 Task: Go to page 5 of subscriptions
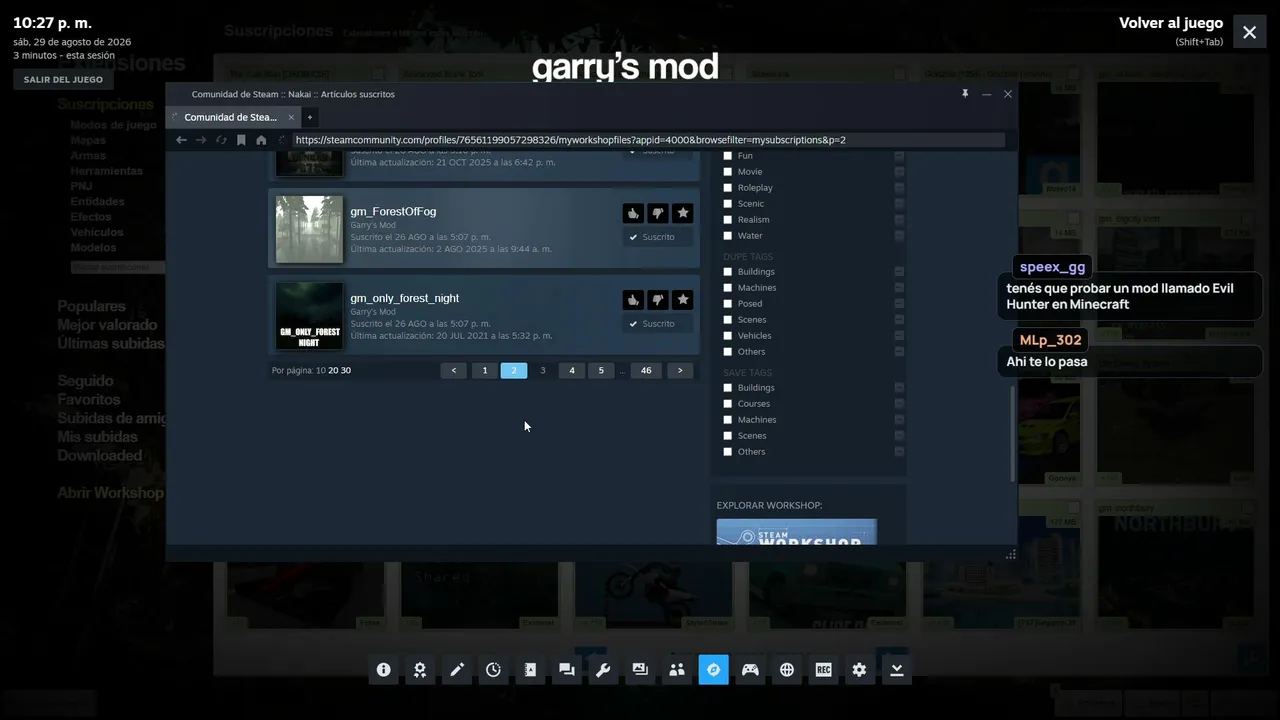click(601, 370)
